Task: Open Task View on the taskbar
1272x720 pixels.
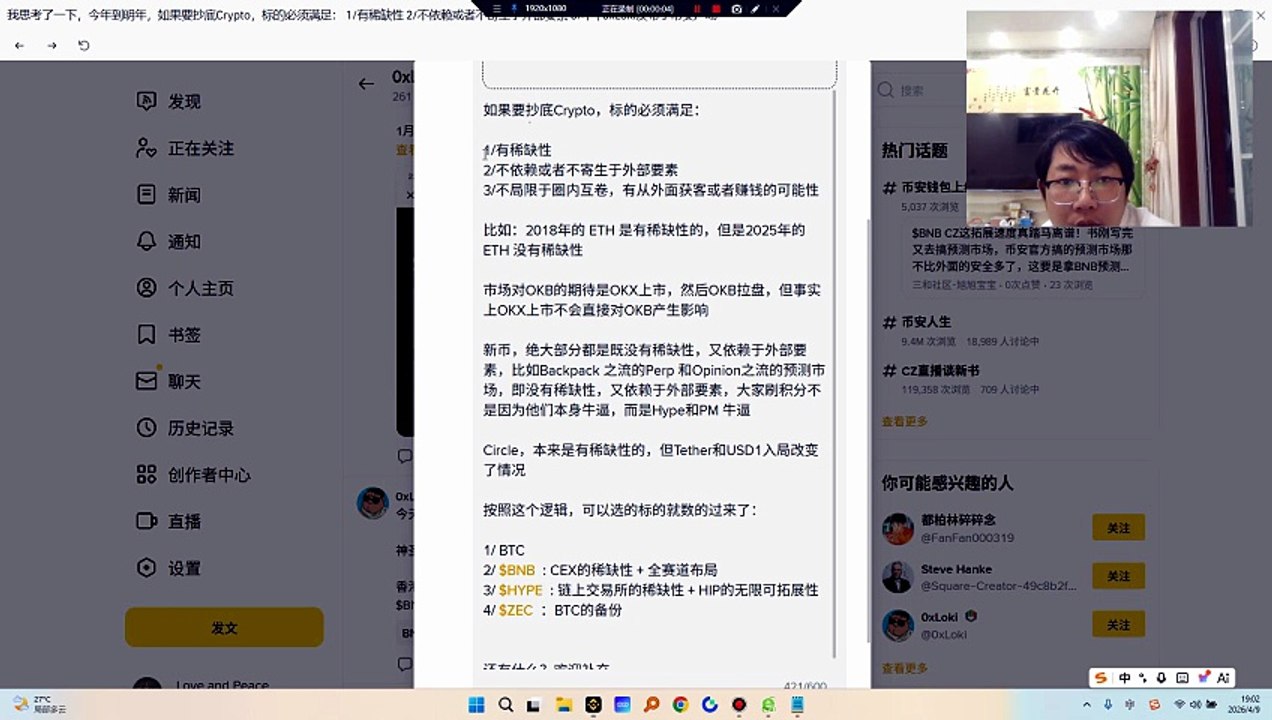Action: [535, 704]
